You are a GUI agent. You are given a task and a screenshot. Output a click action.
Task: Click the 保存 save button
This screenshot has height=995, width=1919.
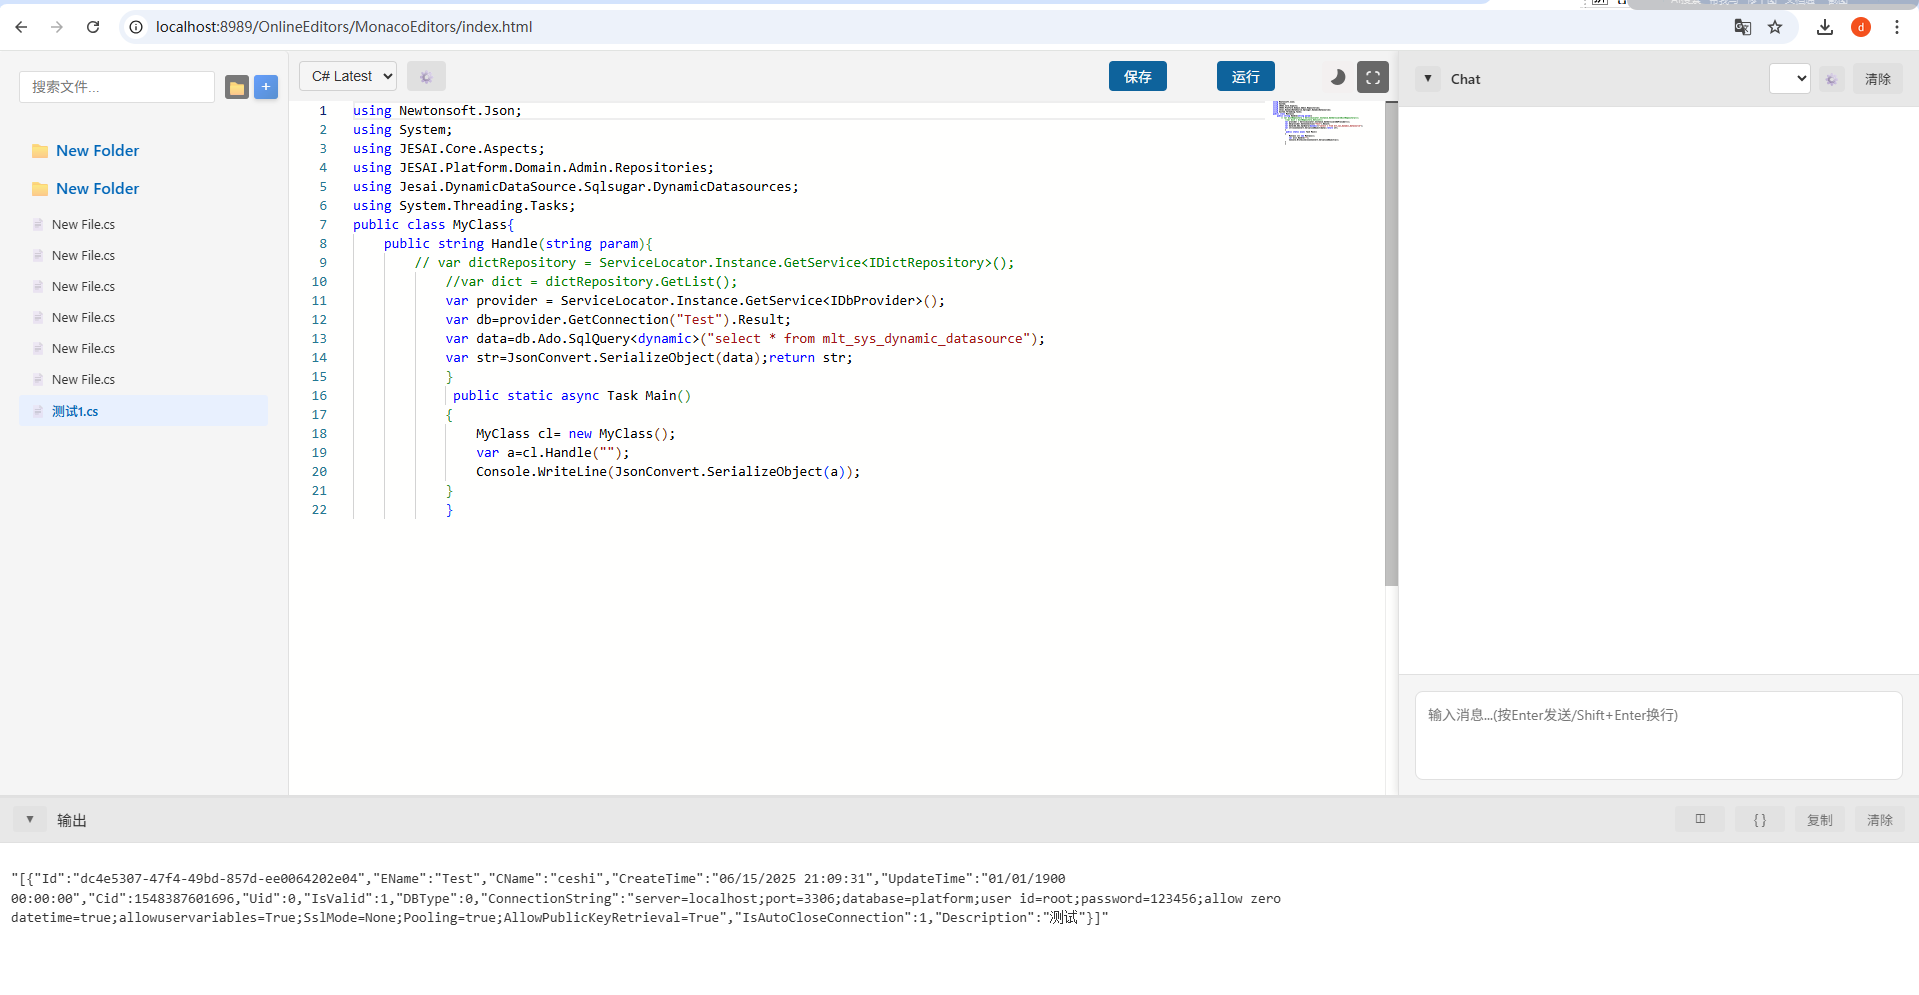click(1137, 76)
